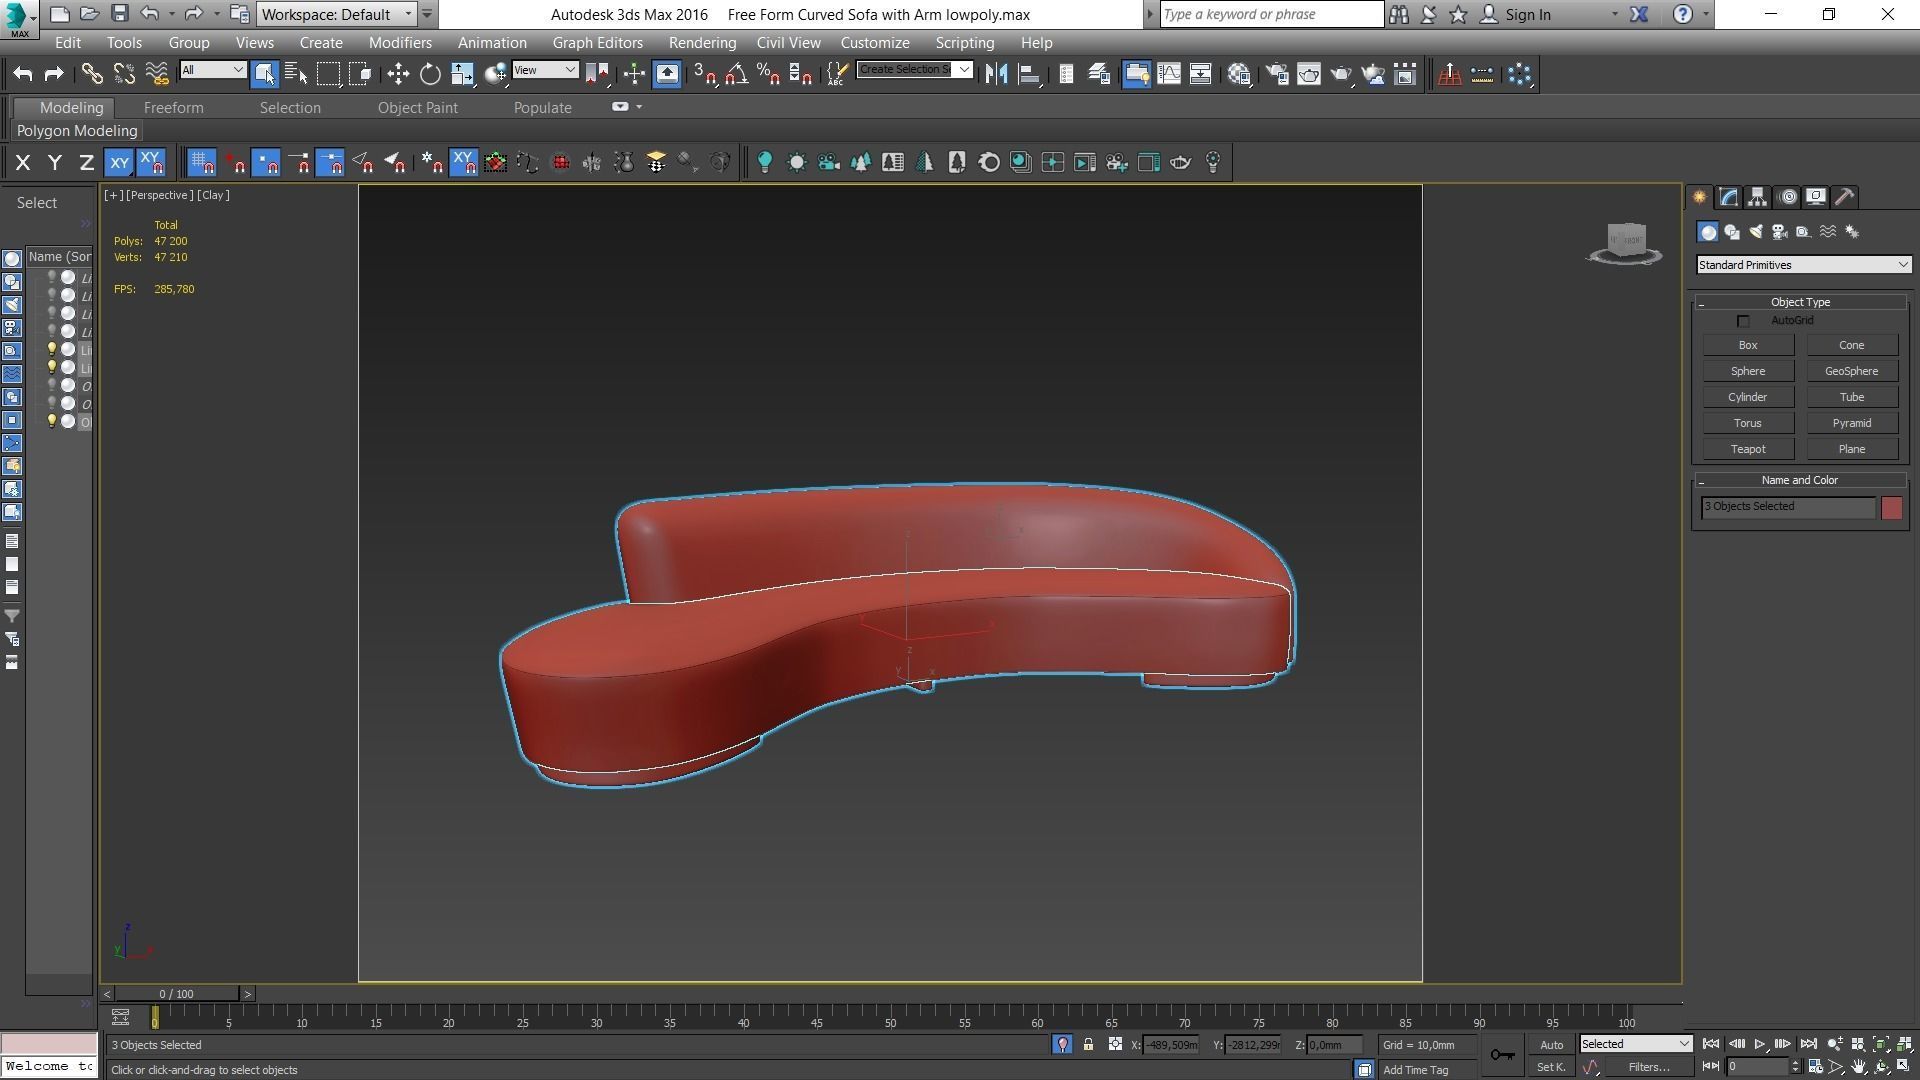The height and width of the screenshot is (1080, 1920).
Task: Open Render Setup dialog
Action: click(x=1277, y=74)
